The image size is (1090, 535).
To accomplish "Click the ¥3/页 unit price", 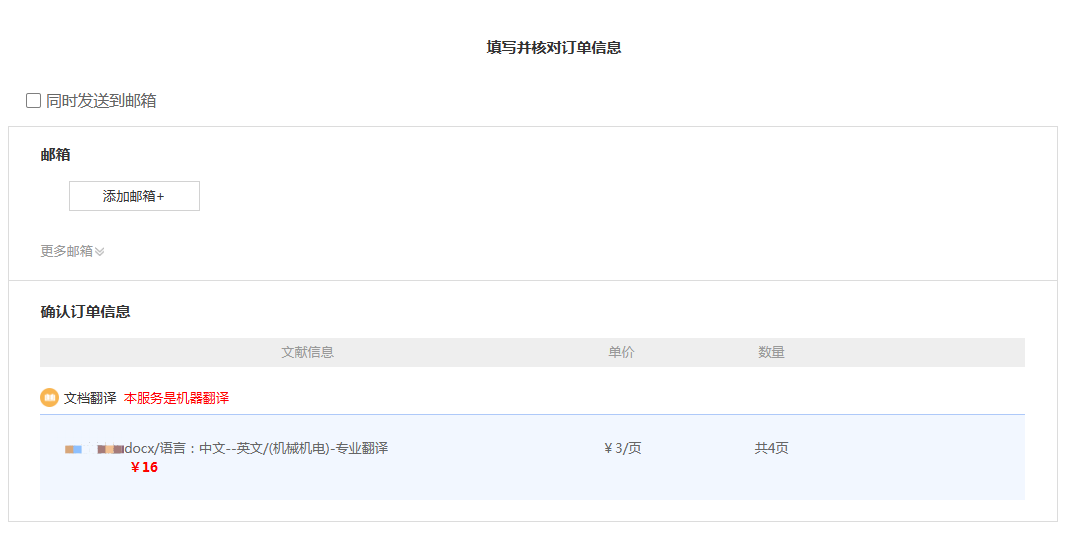I will pyautogui.click(x=623, y=448).
